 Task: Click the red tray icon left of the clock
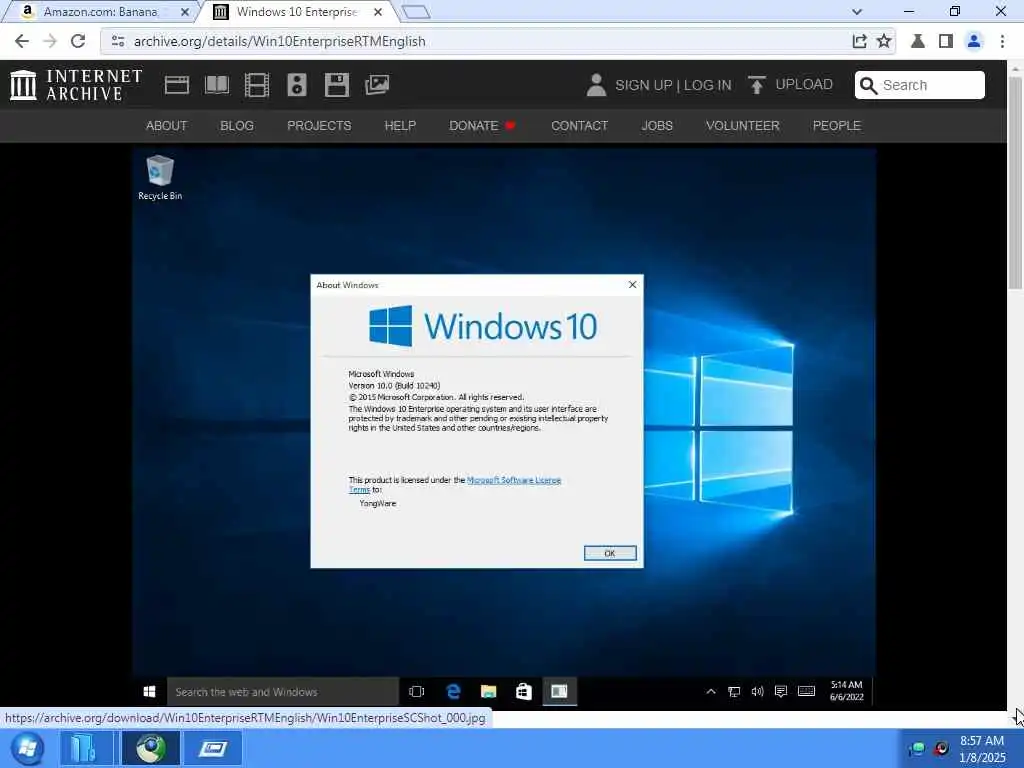pos(941,748)
